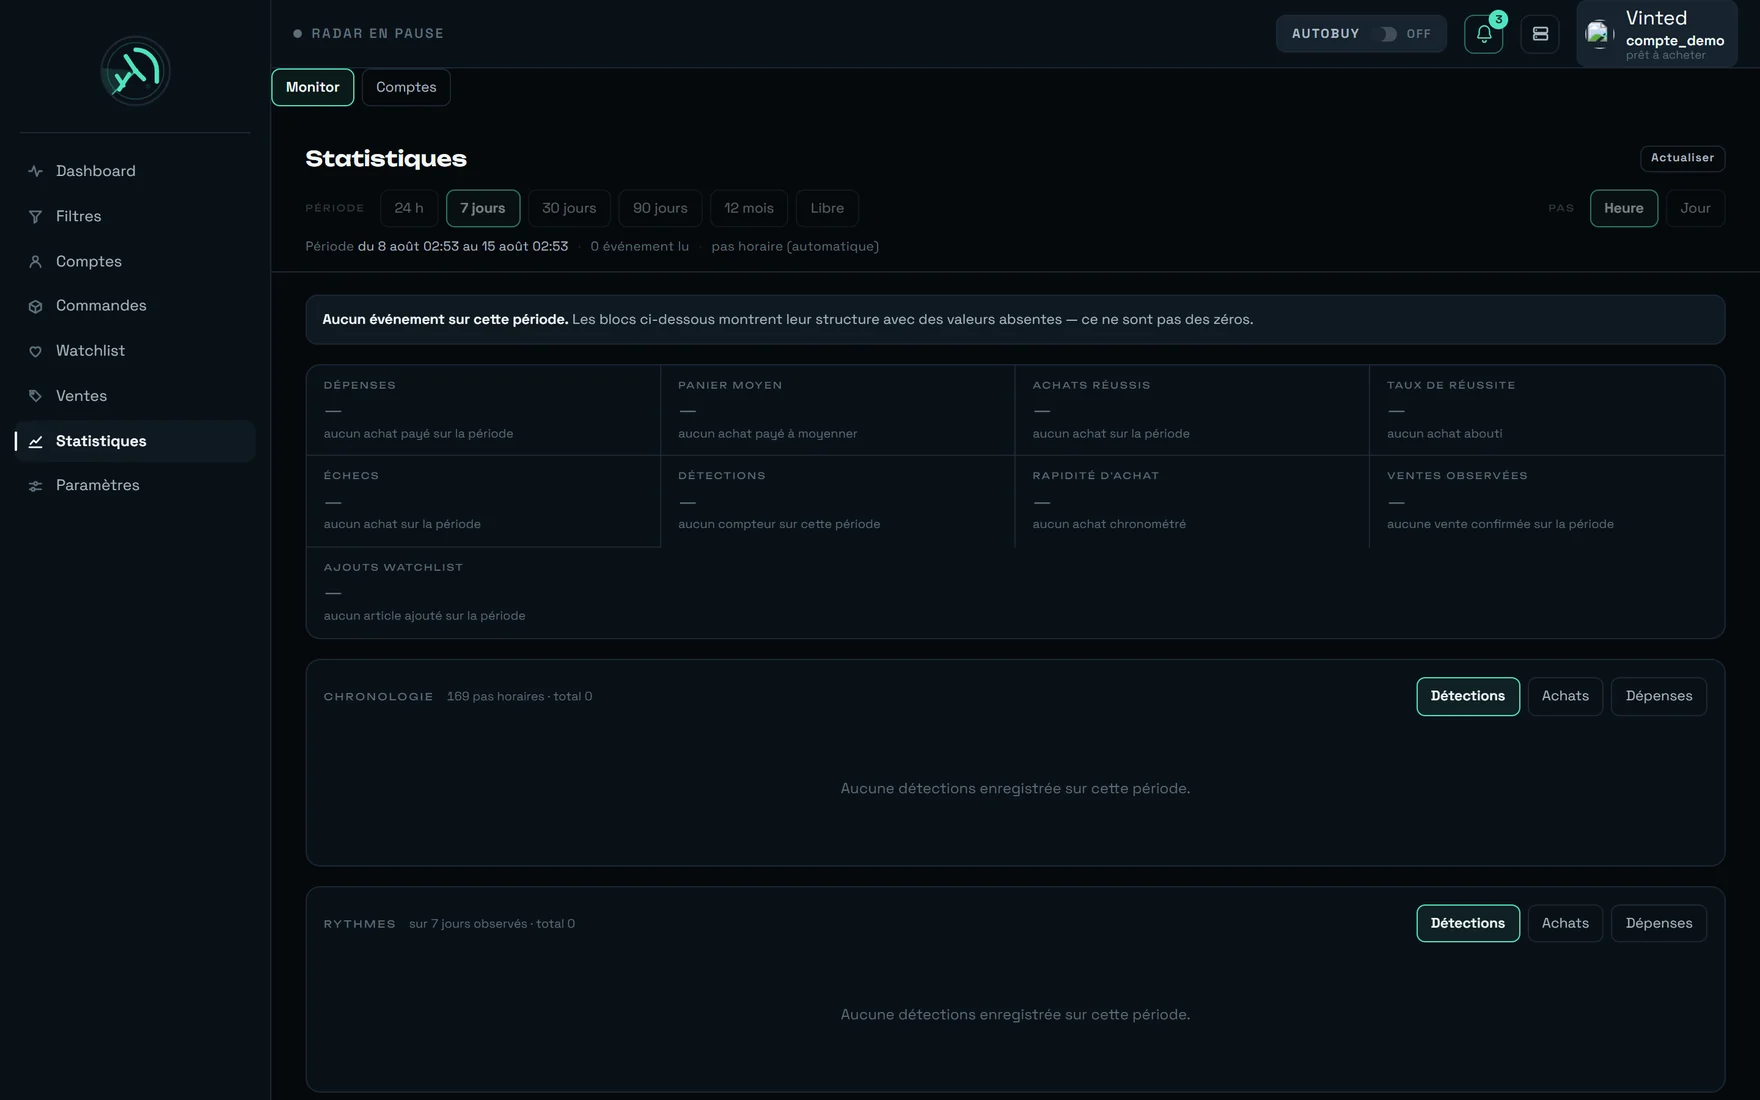Screen dimensions: 1760x1100
Task: Click the Statistiques chart icon
Action: (x=35, y=441)
